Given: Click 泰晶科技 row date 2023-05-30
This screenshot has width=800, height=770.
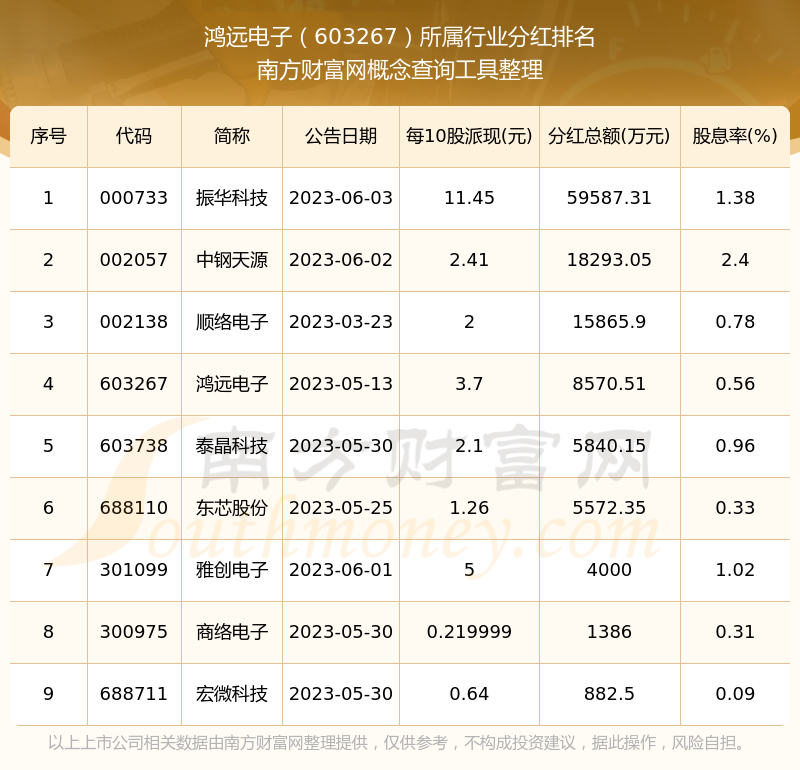Looking at the screenshot, I should tap(341, 446).
